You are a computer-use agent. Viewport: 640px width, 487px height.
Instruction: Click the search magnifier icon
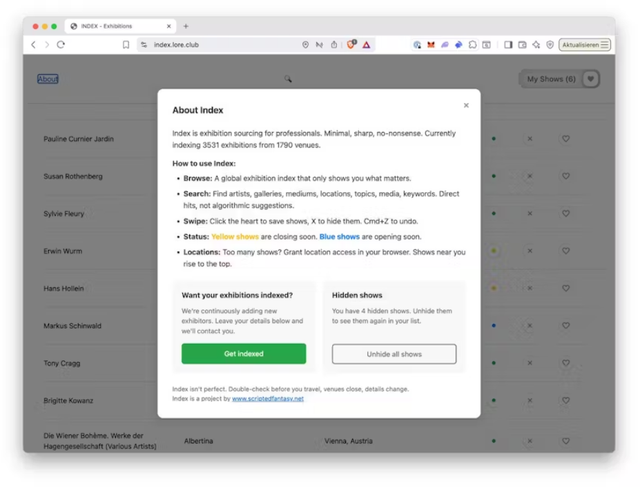(287, 79)
